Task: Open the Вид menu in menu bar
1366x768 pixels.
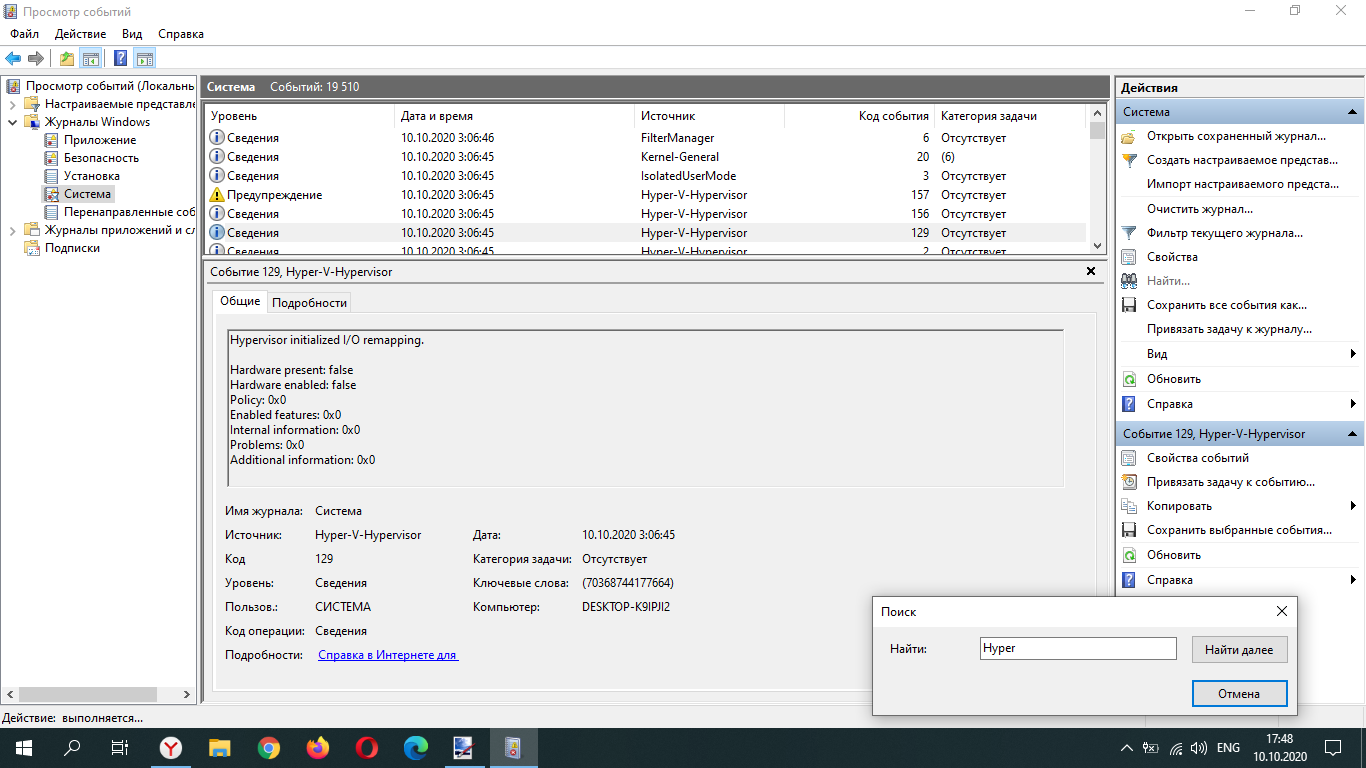Action: click(x=132, y=34)
